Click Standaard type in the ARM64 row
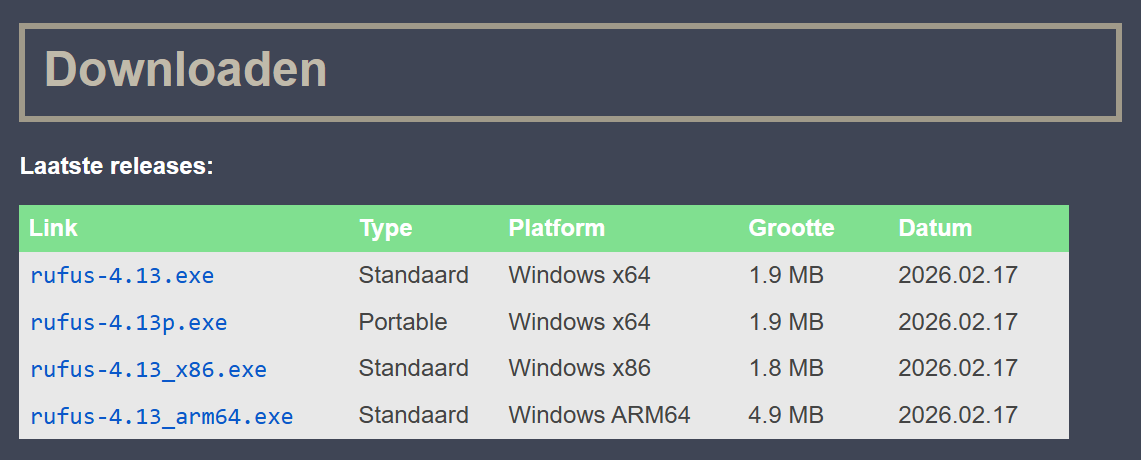 pyautogui.click(x=413, y=415)
